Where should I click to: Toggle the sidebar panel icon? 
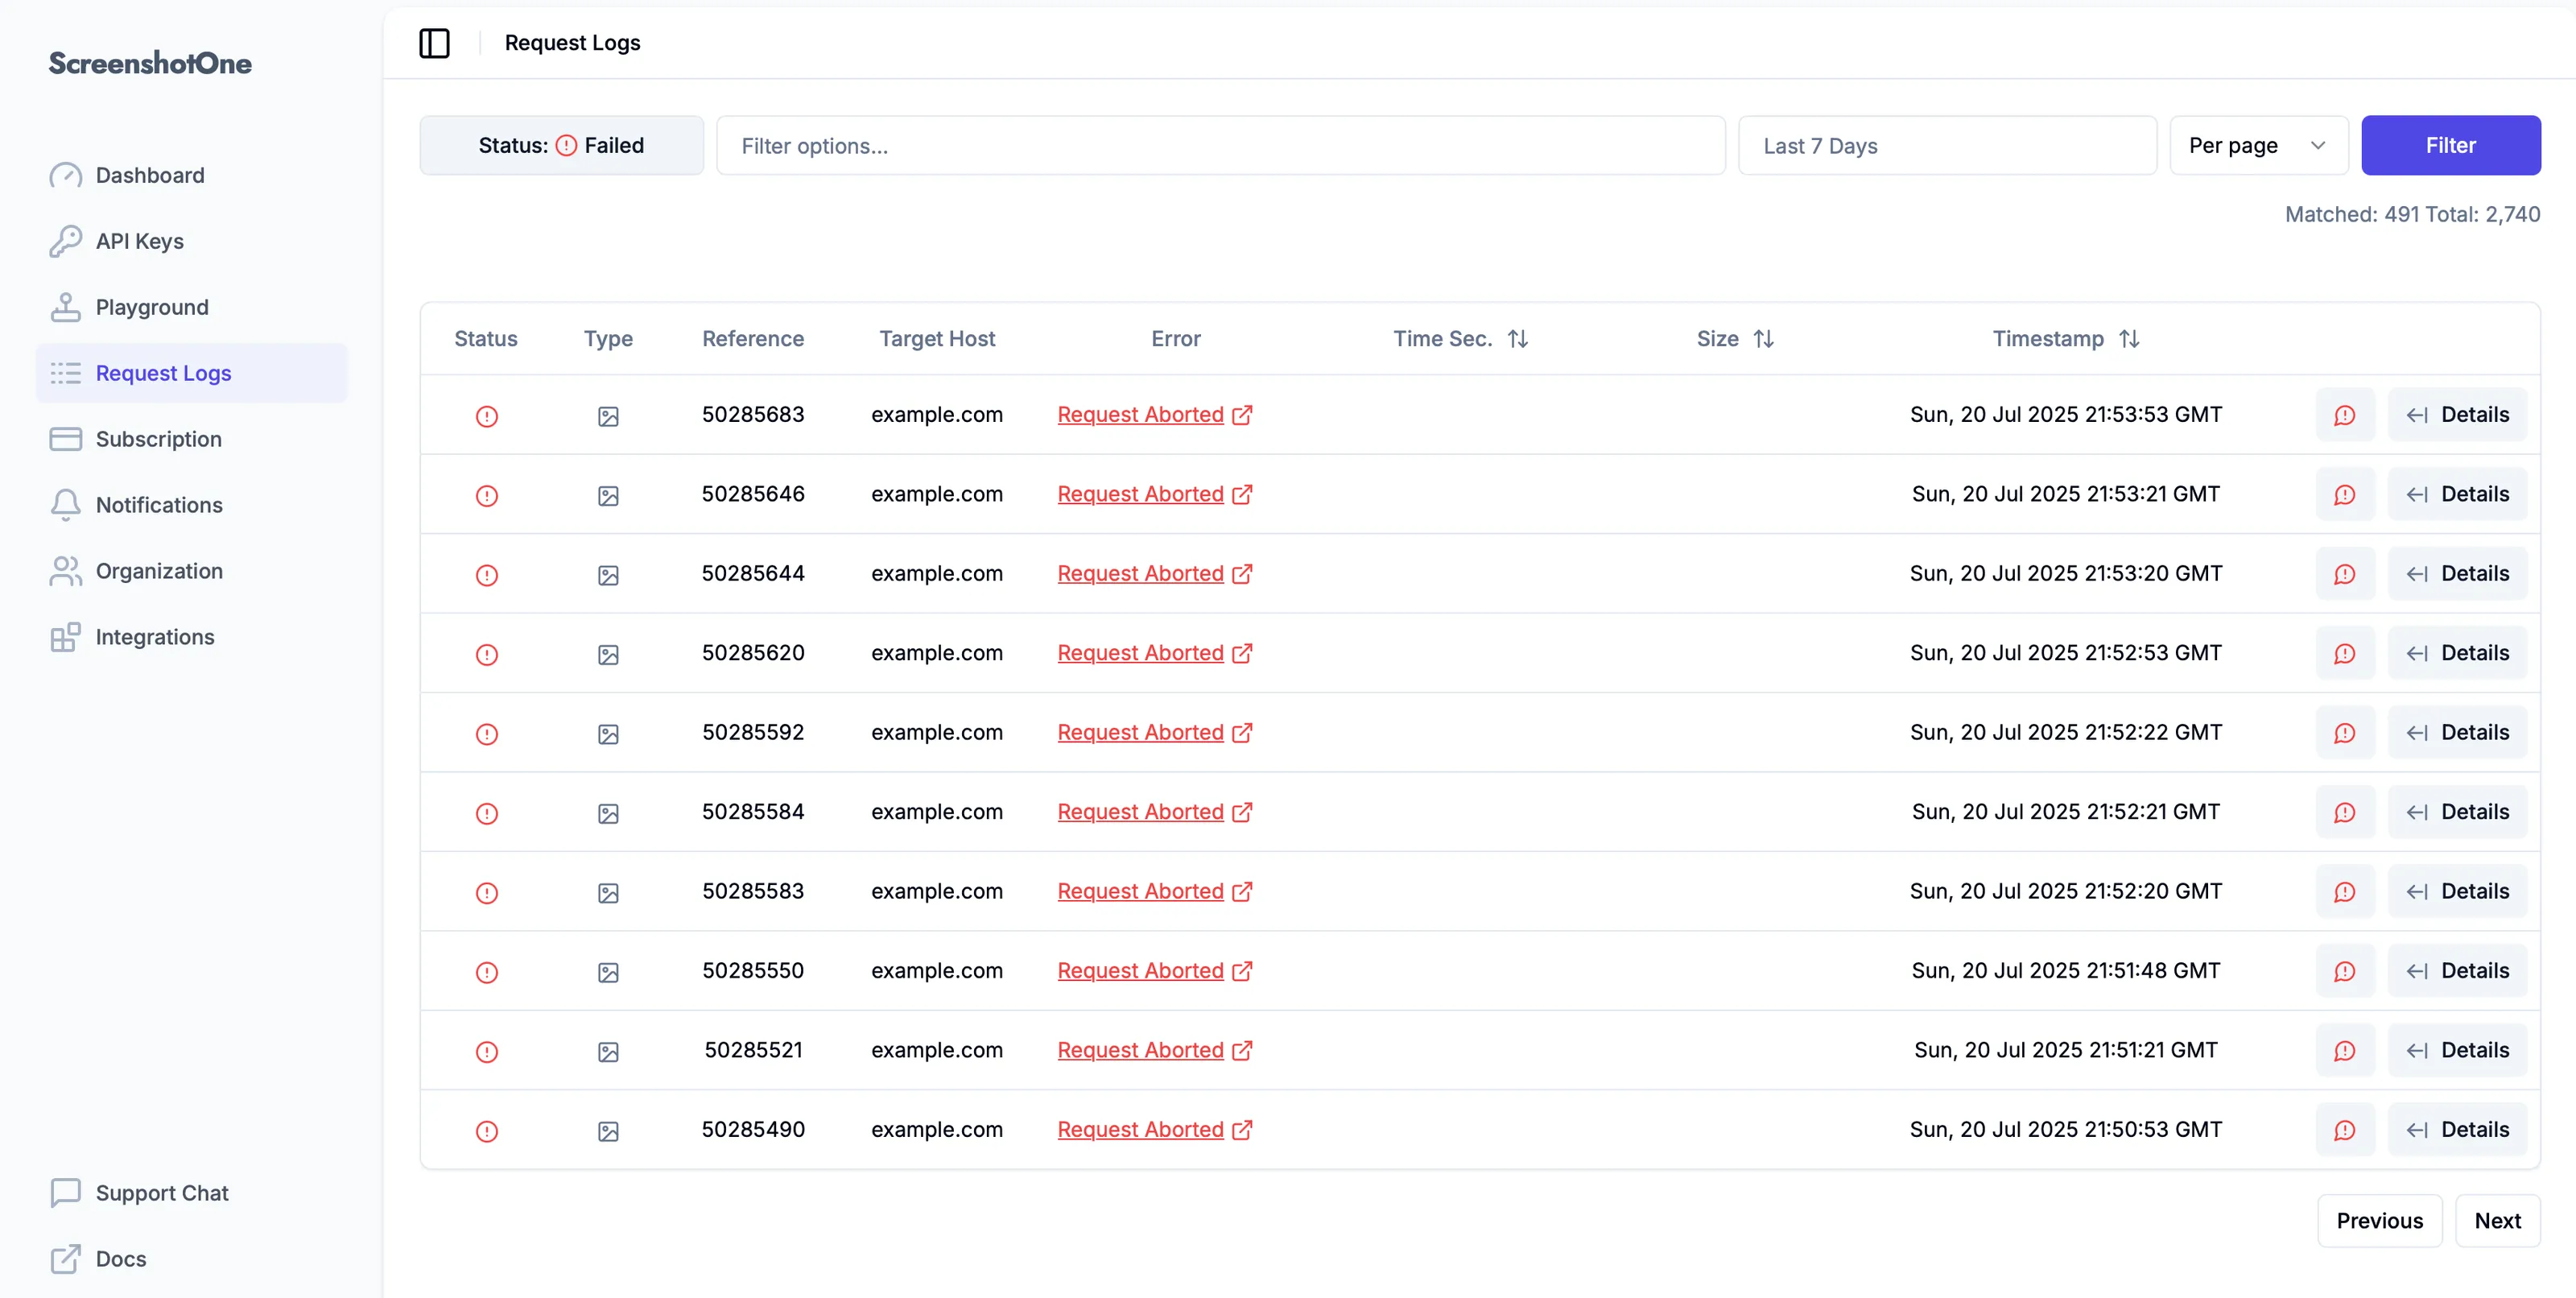click(434, 43)
